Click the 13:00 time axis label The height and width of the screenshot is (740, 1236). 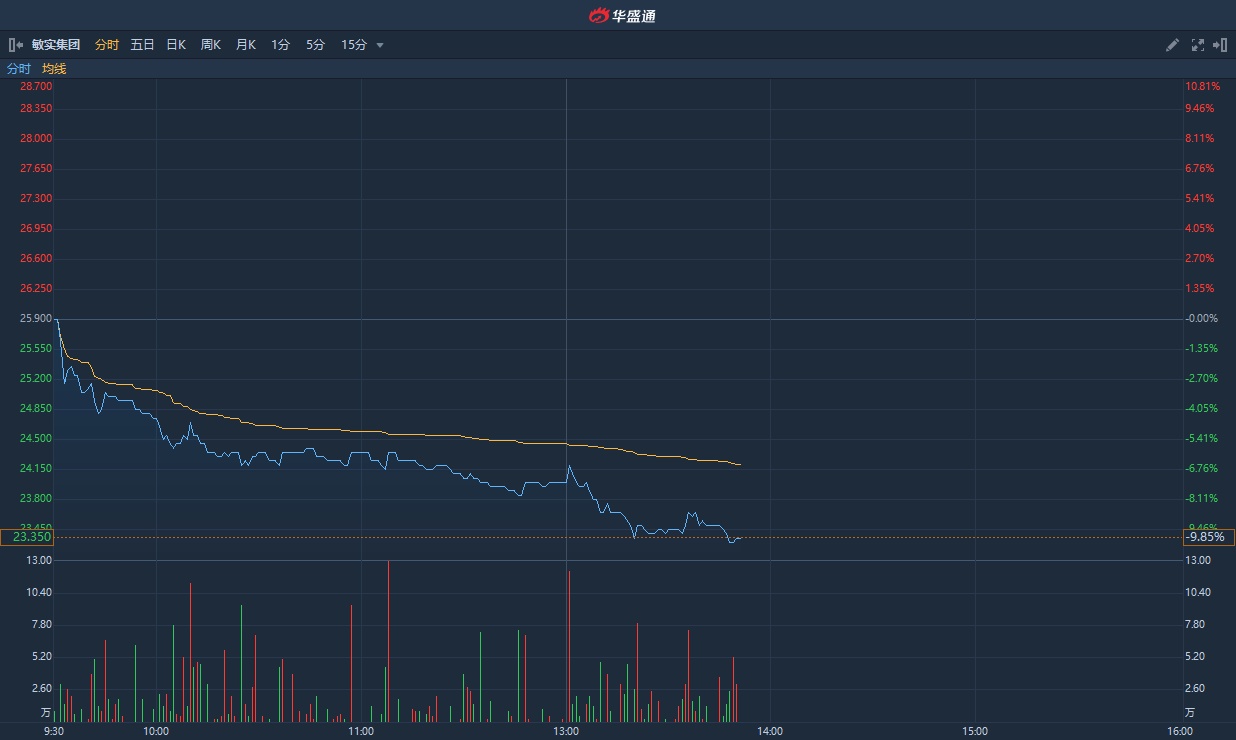pyautogui.click(x=566, y=731)
